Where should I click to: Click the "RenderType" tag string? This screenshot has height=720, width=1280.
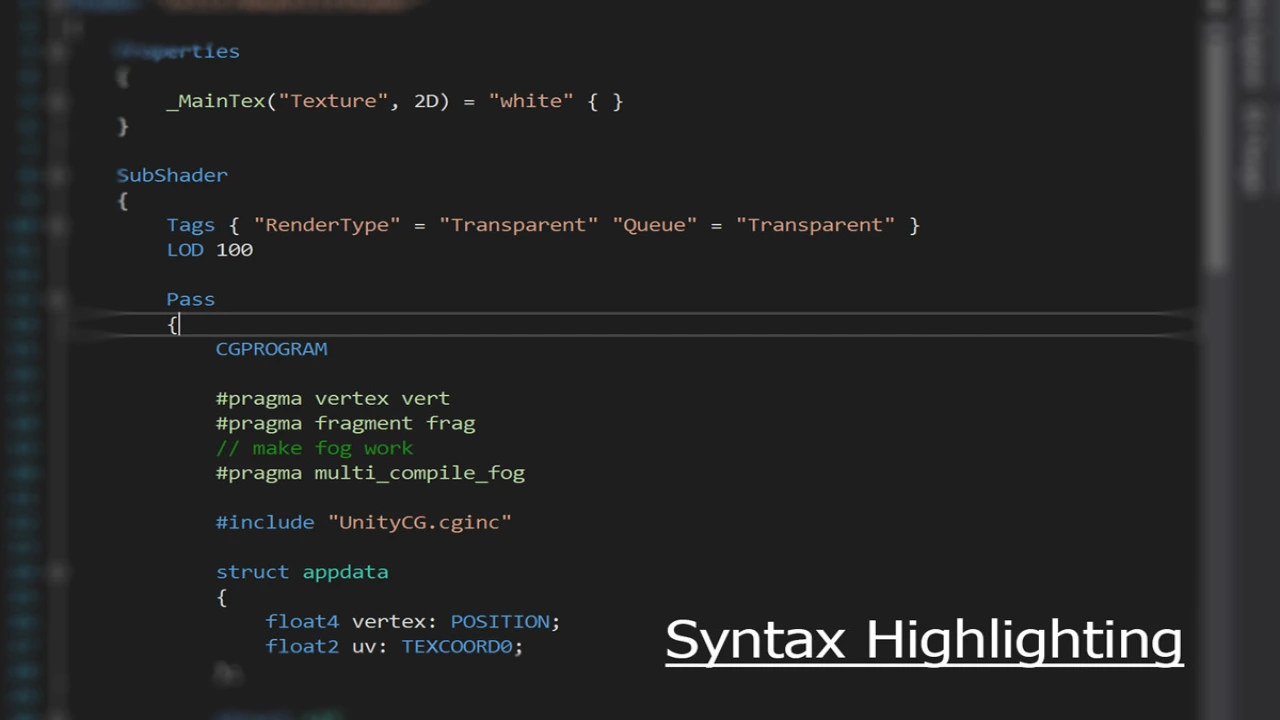326,225
